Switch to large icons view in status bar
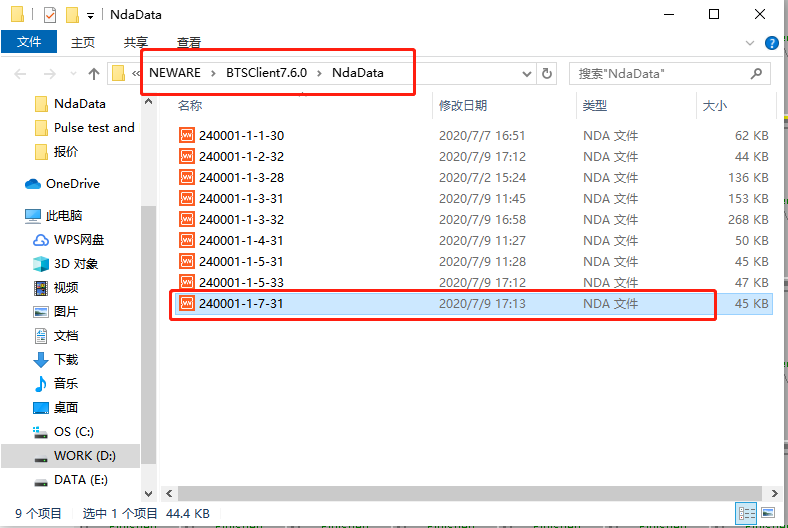The image size is (788, 528). pyautogui.click(x=767, y=513)
